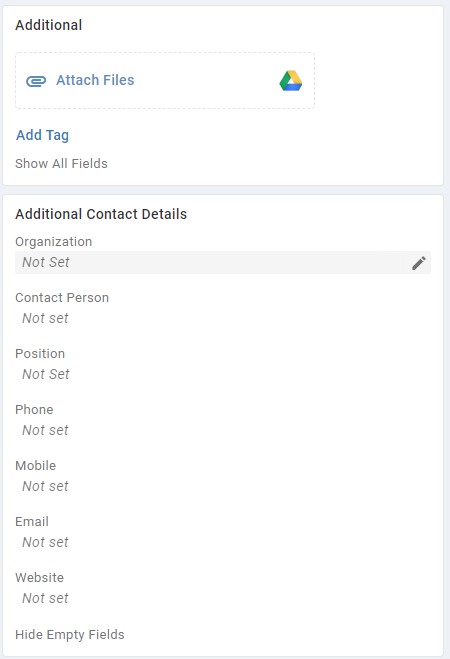Screen dimensions: 450x659
Task: Click the paperclip attach icon
Action: point(36,81)
